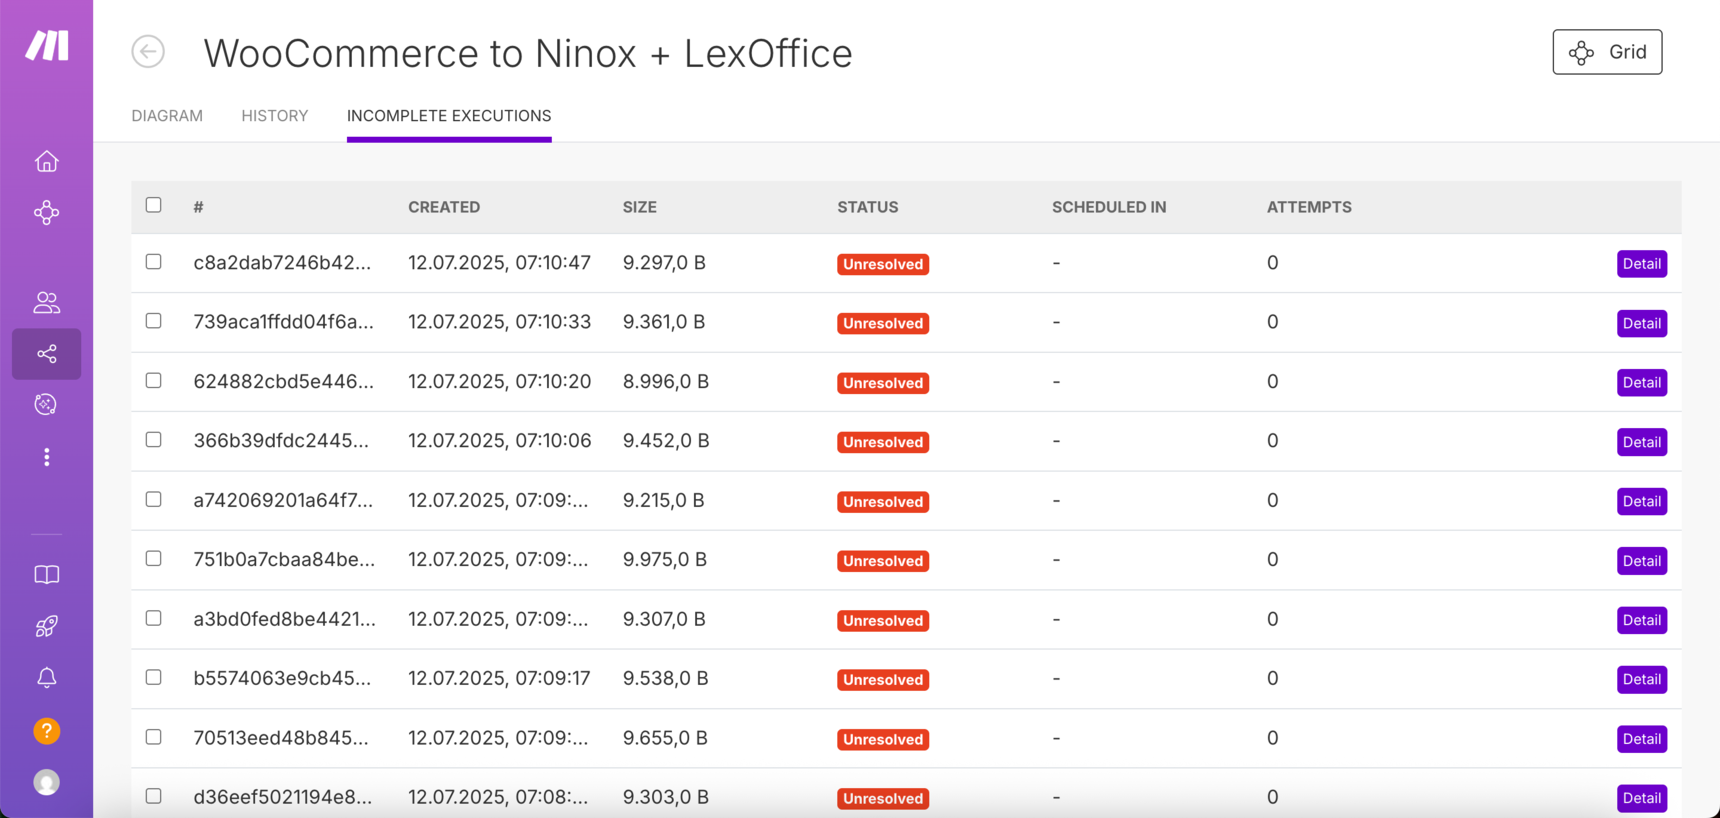This screenshot has width=1720, height=818.
Task: Click Unresolved badge for b5574063e9cb45...
Action: [x=883, y=680]
